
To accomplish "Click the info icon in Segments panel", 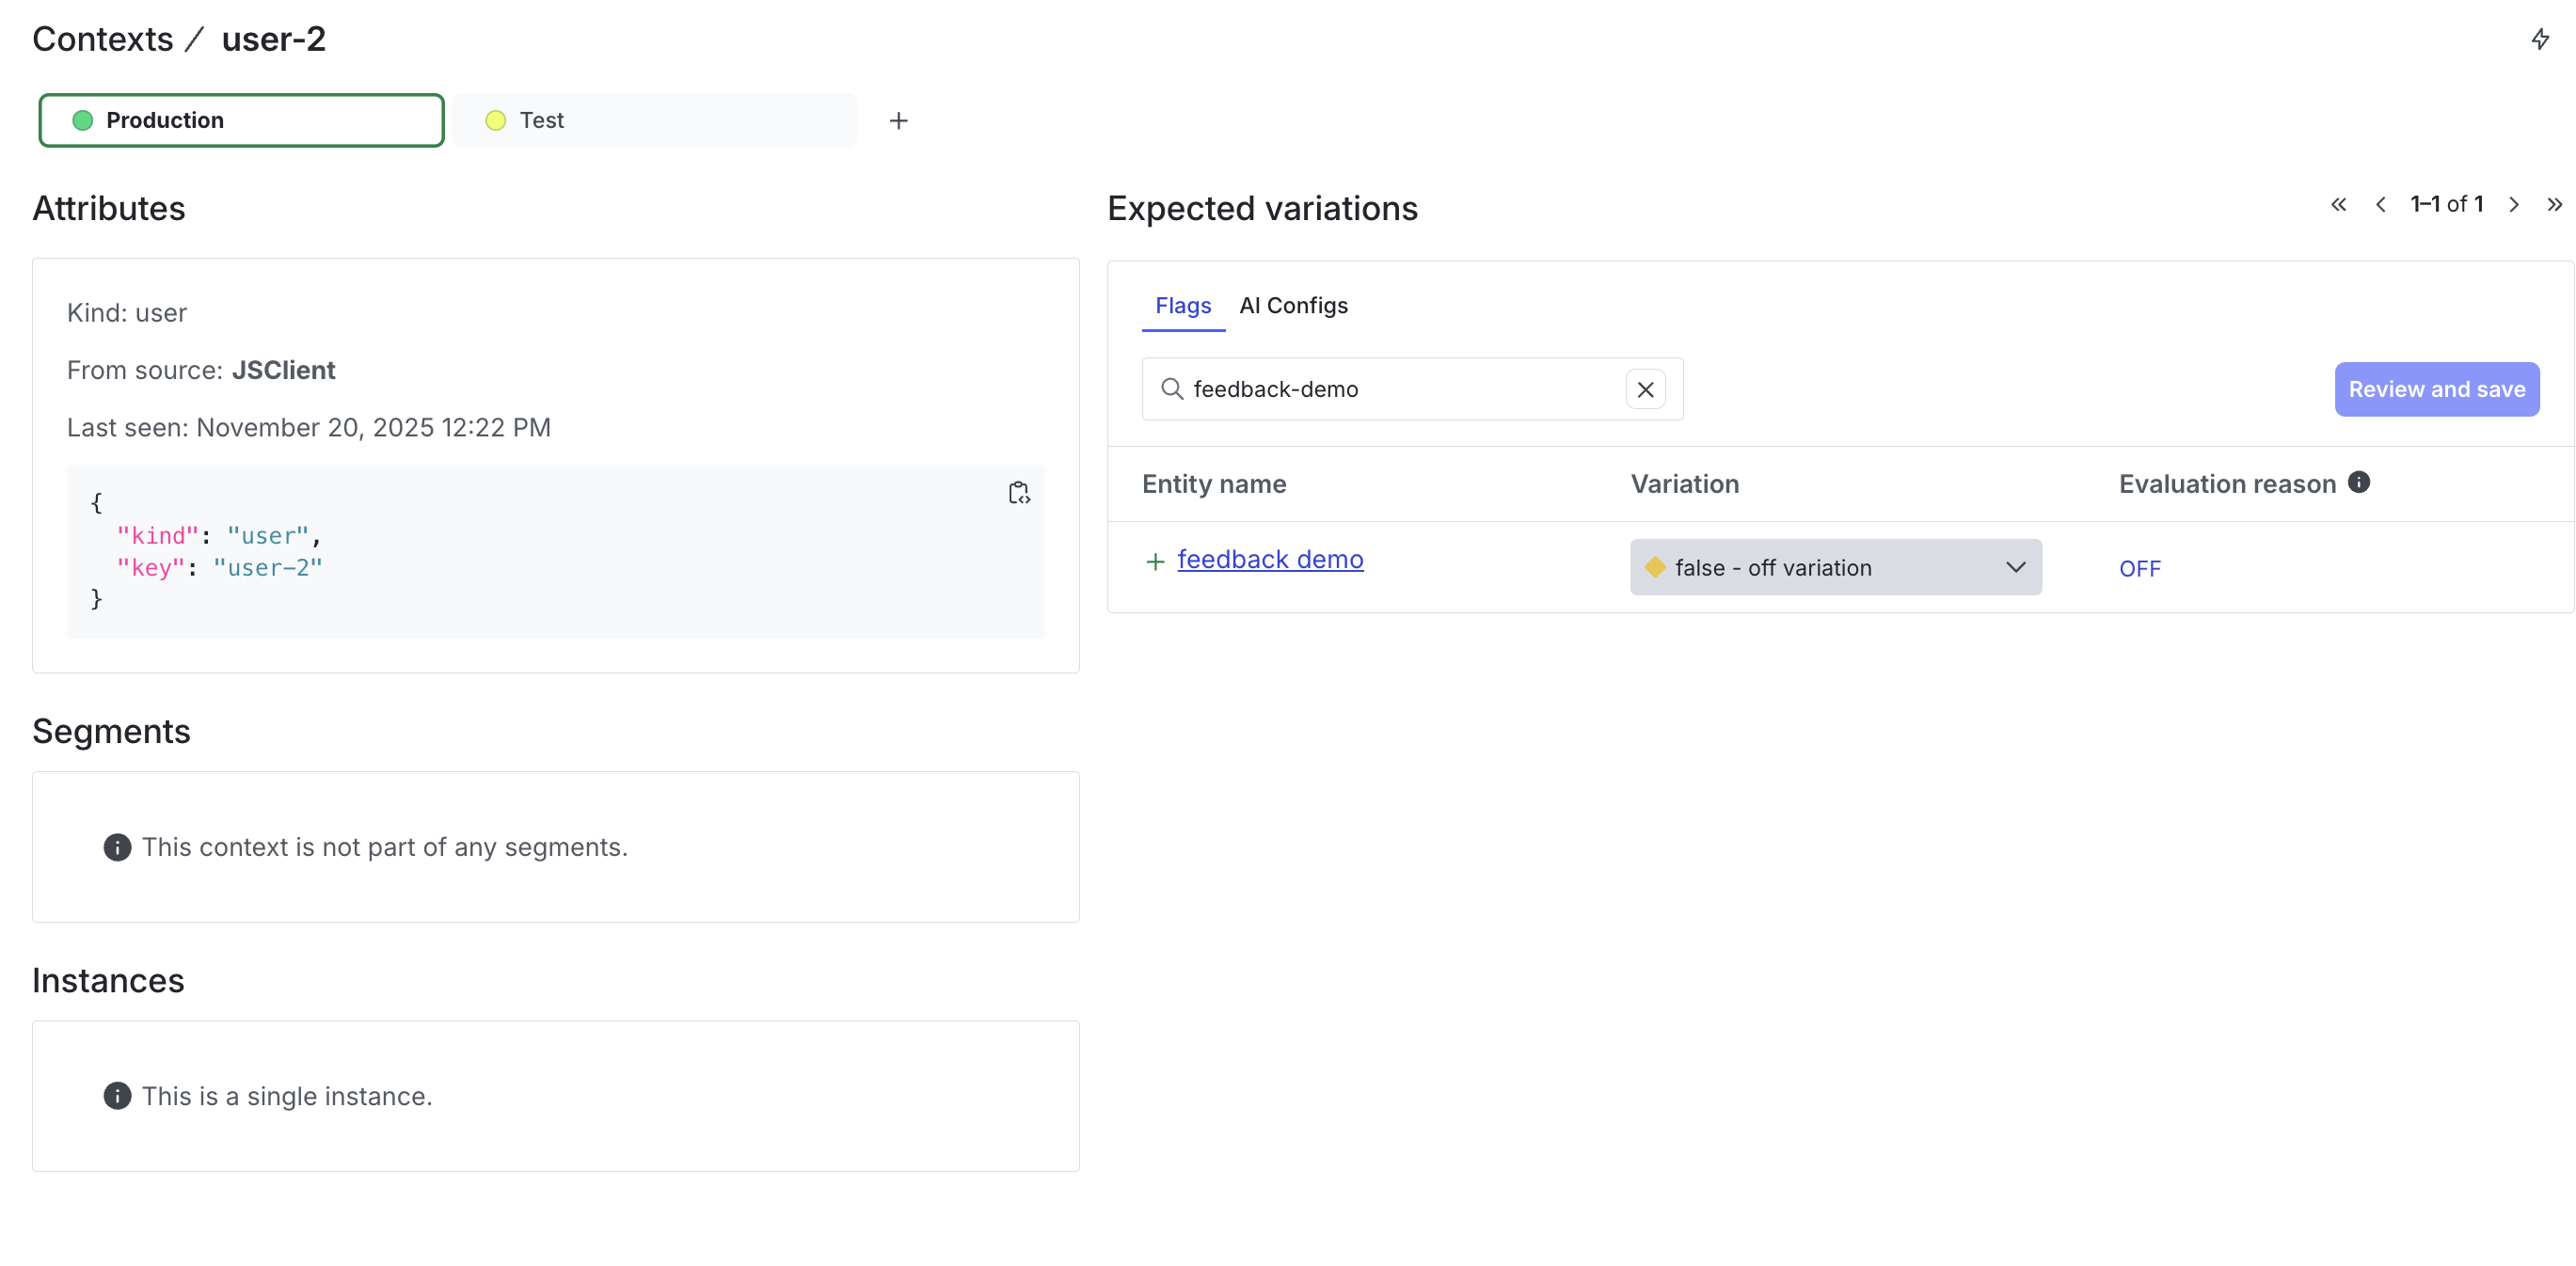I will [x=117, y=847].
